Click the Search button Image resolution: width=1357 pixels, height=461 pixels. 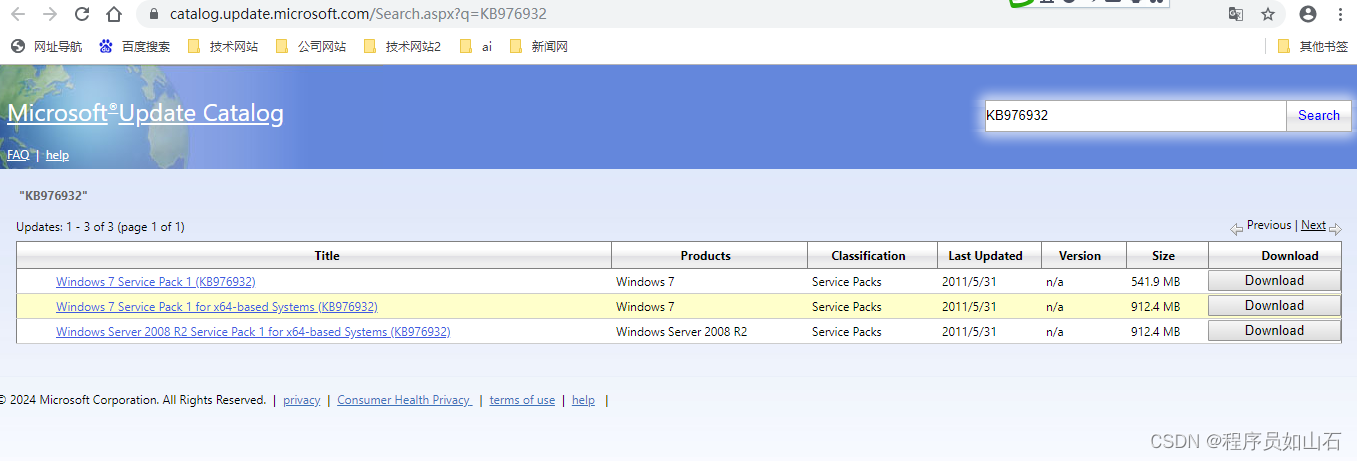pyautogui.click(x=1319, y=116)
